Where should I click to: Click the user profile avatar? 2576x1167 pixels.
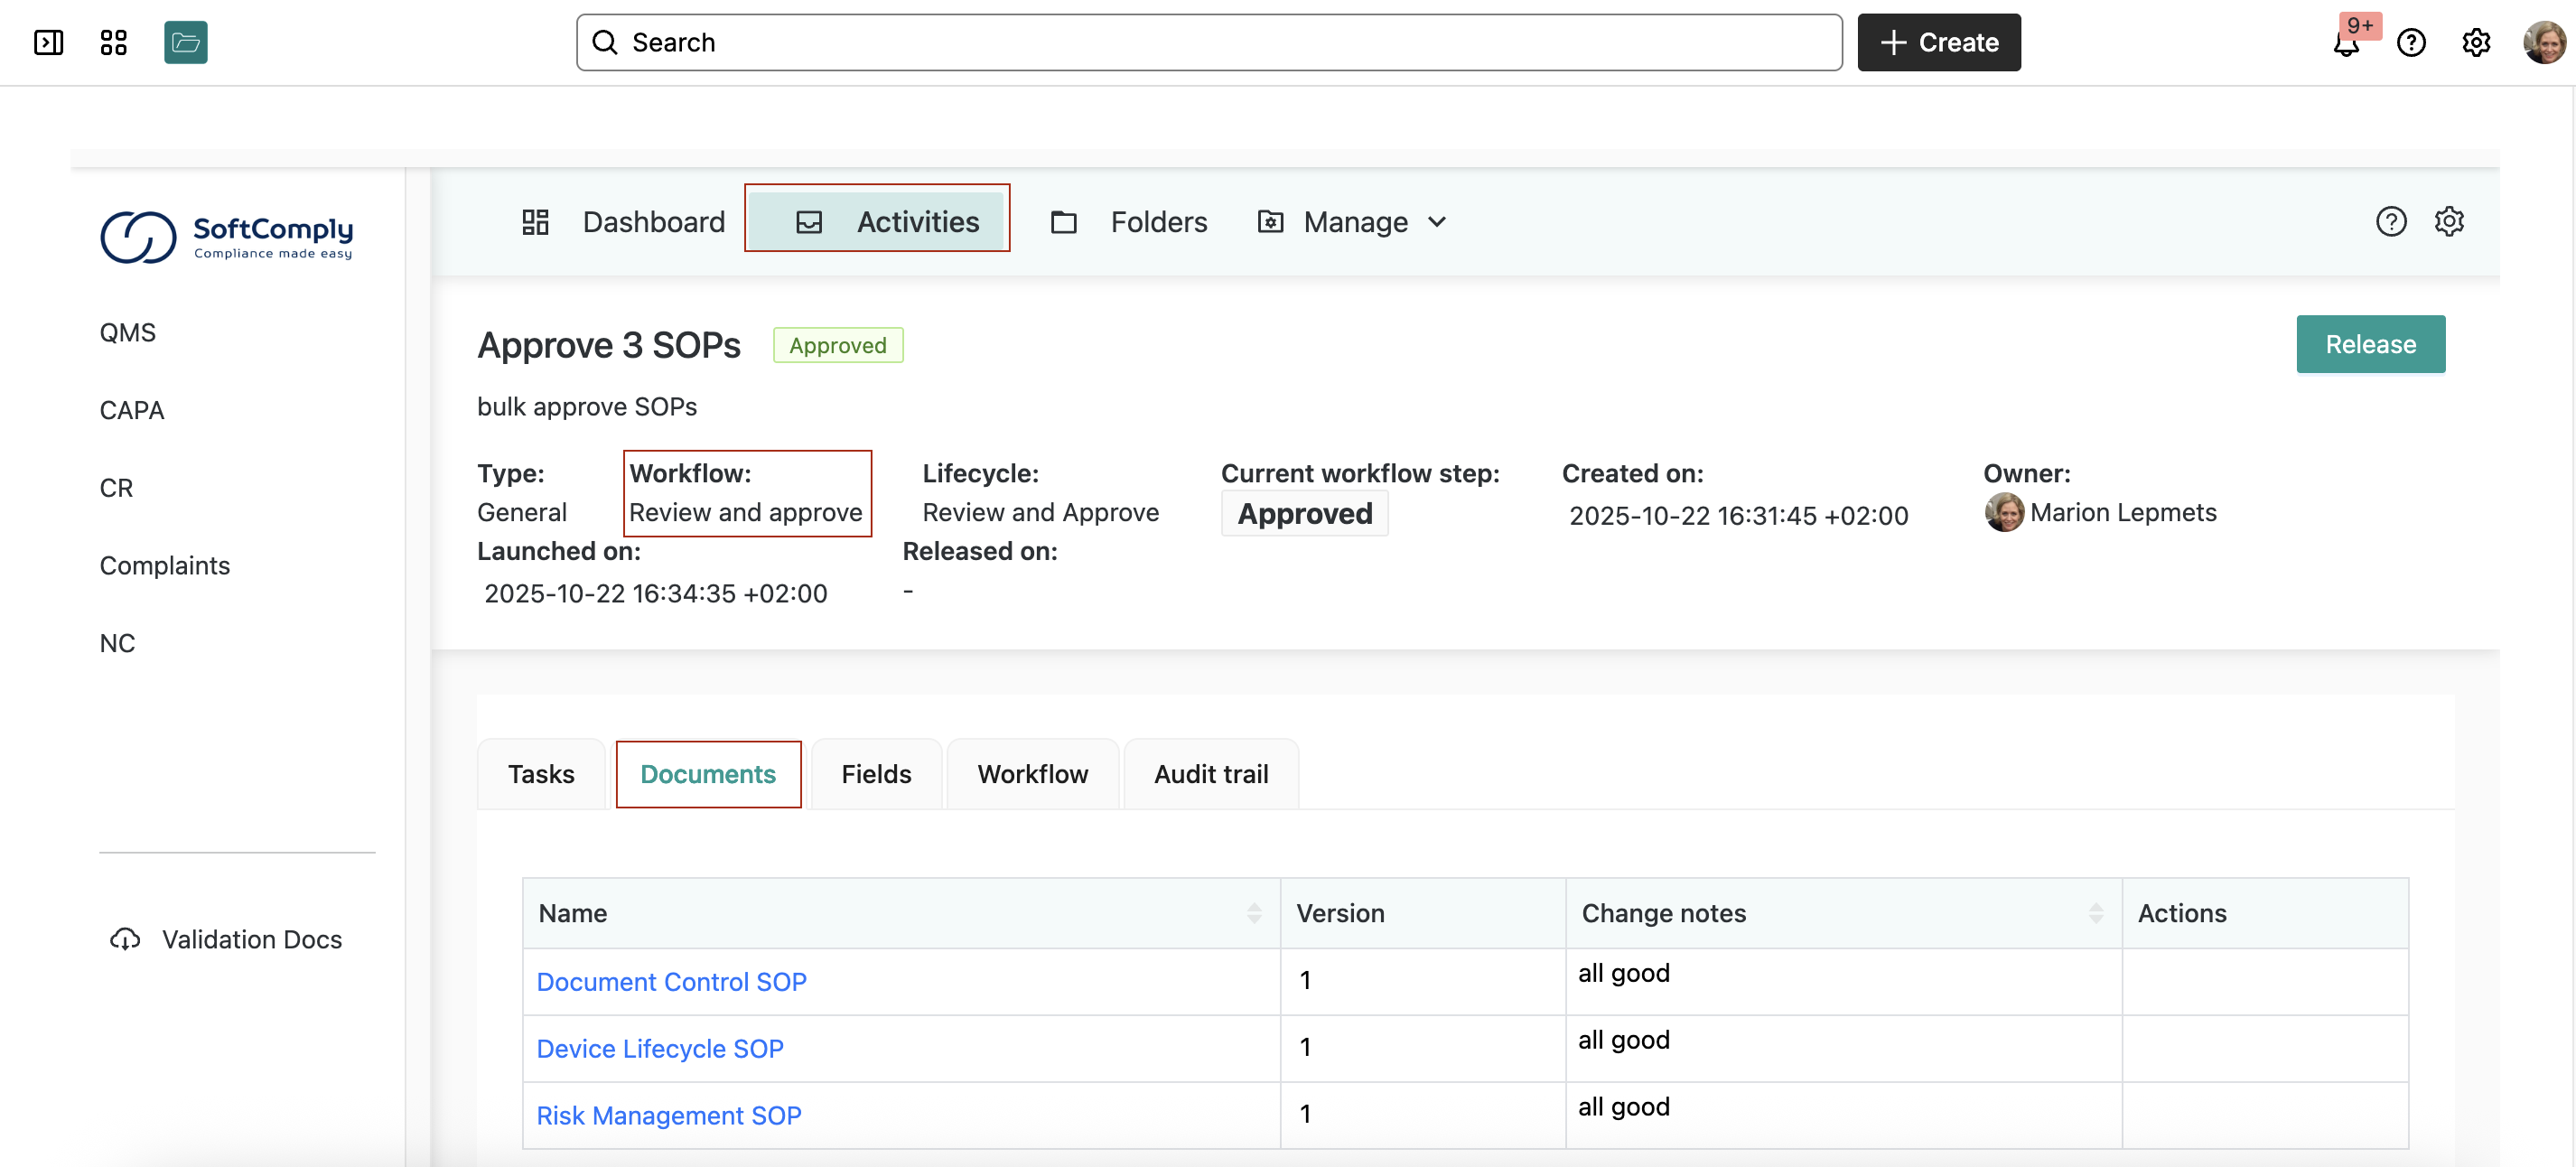click(x=2543, y=43)
